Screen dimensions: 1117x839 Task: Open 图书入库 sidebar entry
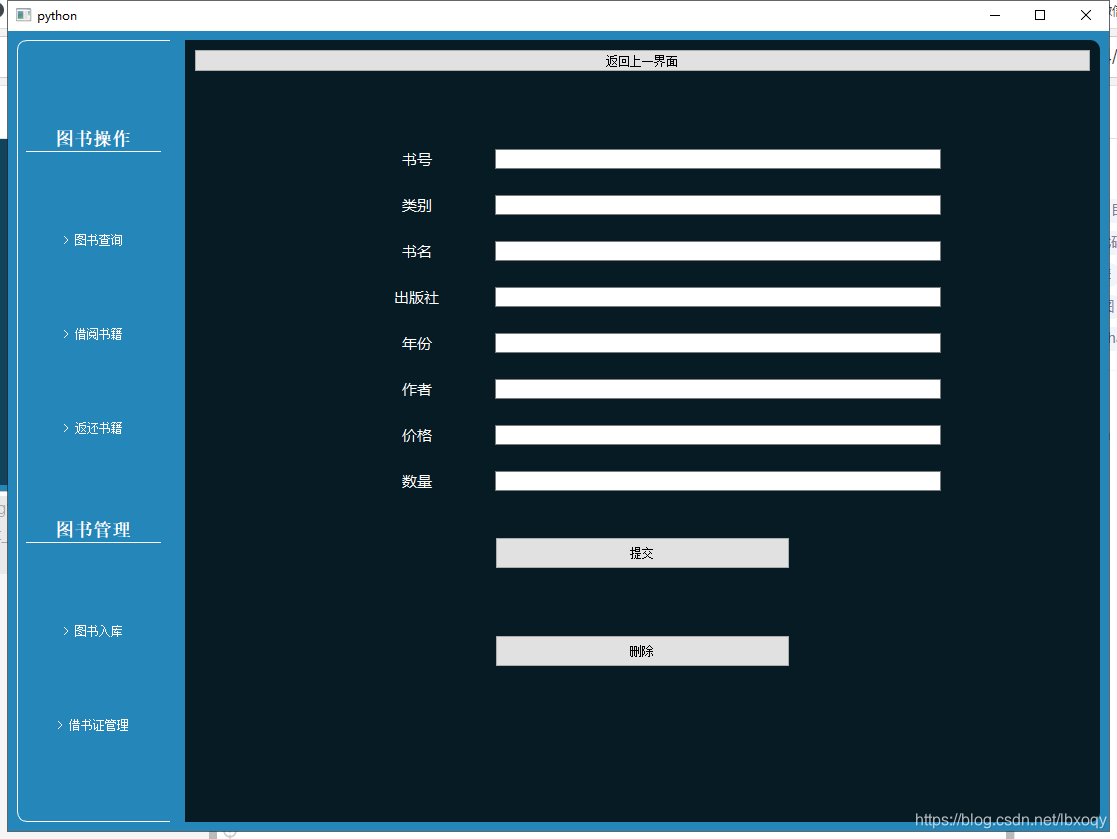(93, 631)
